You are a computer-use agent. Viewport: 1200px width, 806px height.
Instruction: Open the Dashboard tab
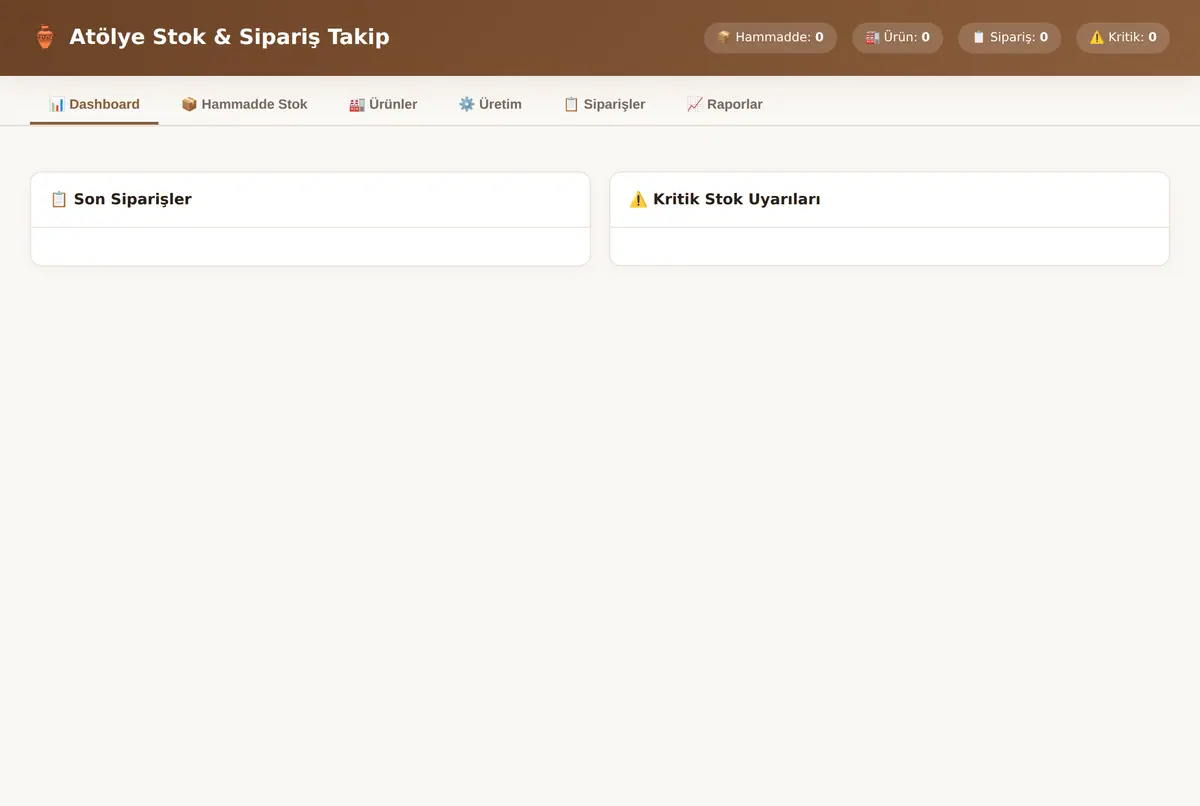94,104
